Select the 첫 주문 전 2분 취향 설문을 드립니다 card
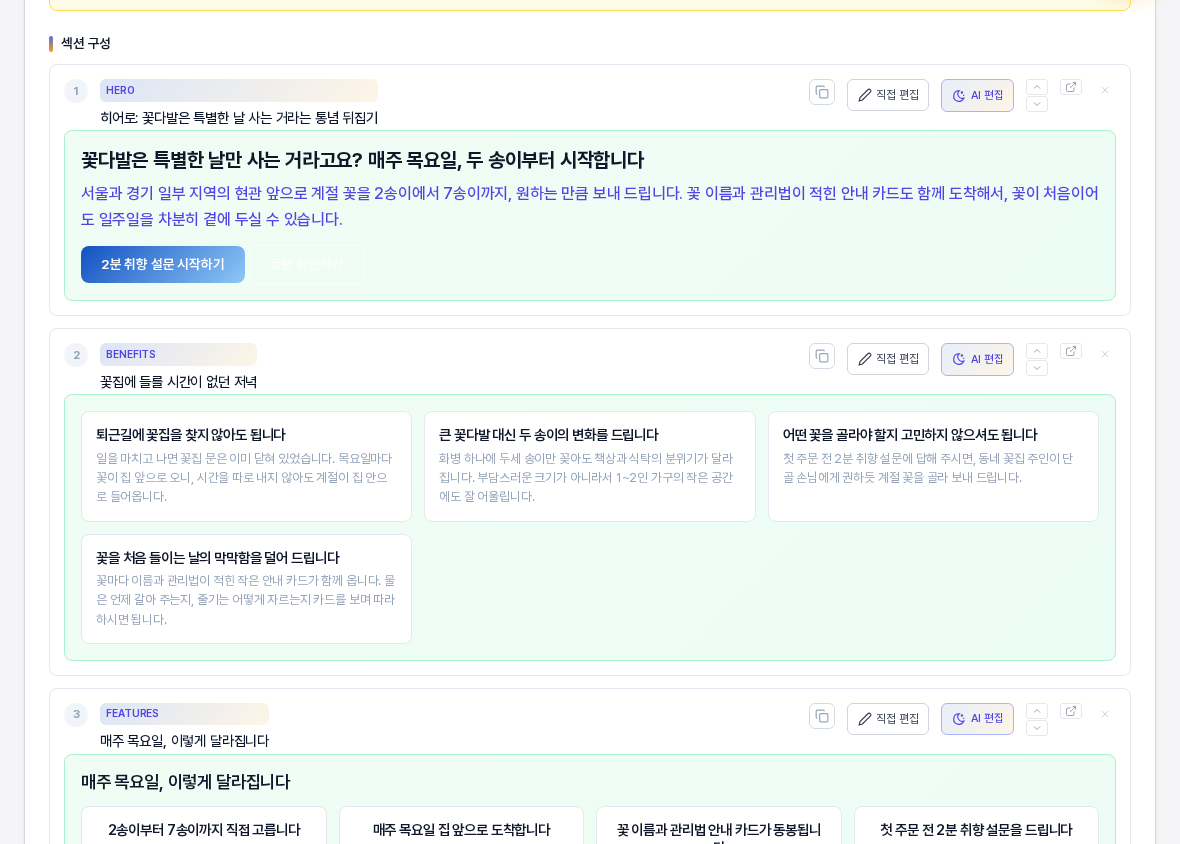Viewport: 1180px width, 844px height. 976,826
